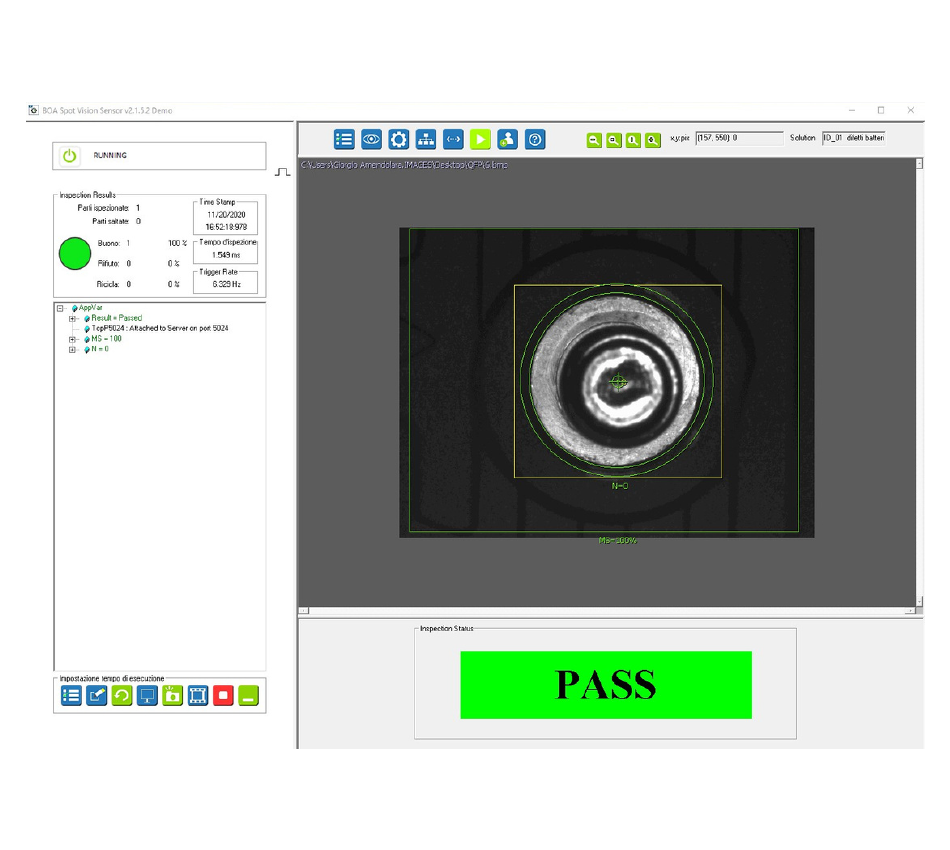
Task: Collapse the AppVar tree node
Action: tap(61, 308)
